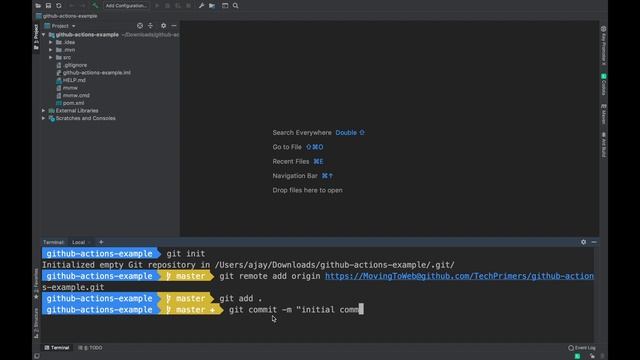Click the github-actions-example breadcrumb
Screen dimensions: 640x360
(x=70, y=16)
